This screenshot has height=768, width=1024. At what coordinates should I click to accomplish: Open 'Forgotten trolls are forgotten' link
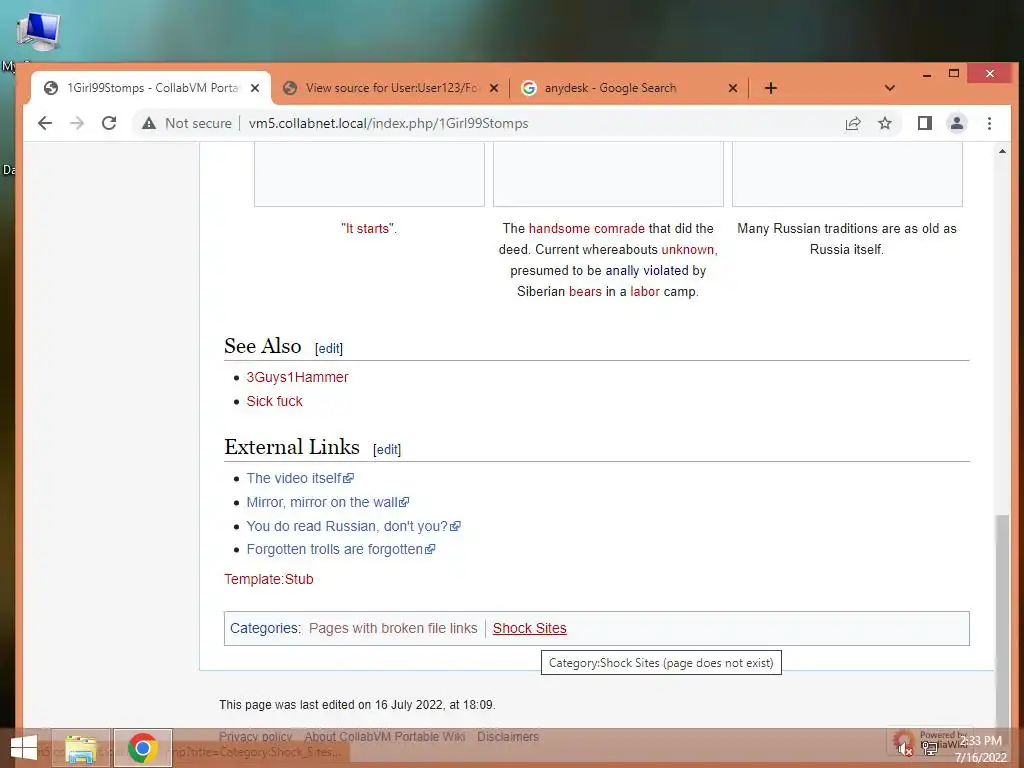point(340,550)
